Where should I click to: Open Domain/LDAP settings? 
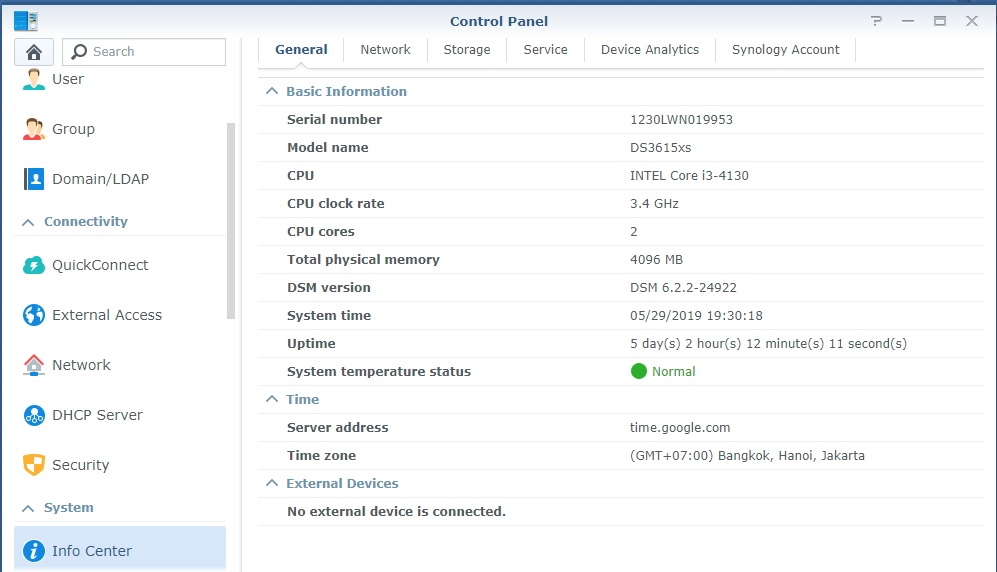coord(86,179)
